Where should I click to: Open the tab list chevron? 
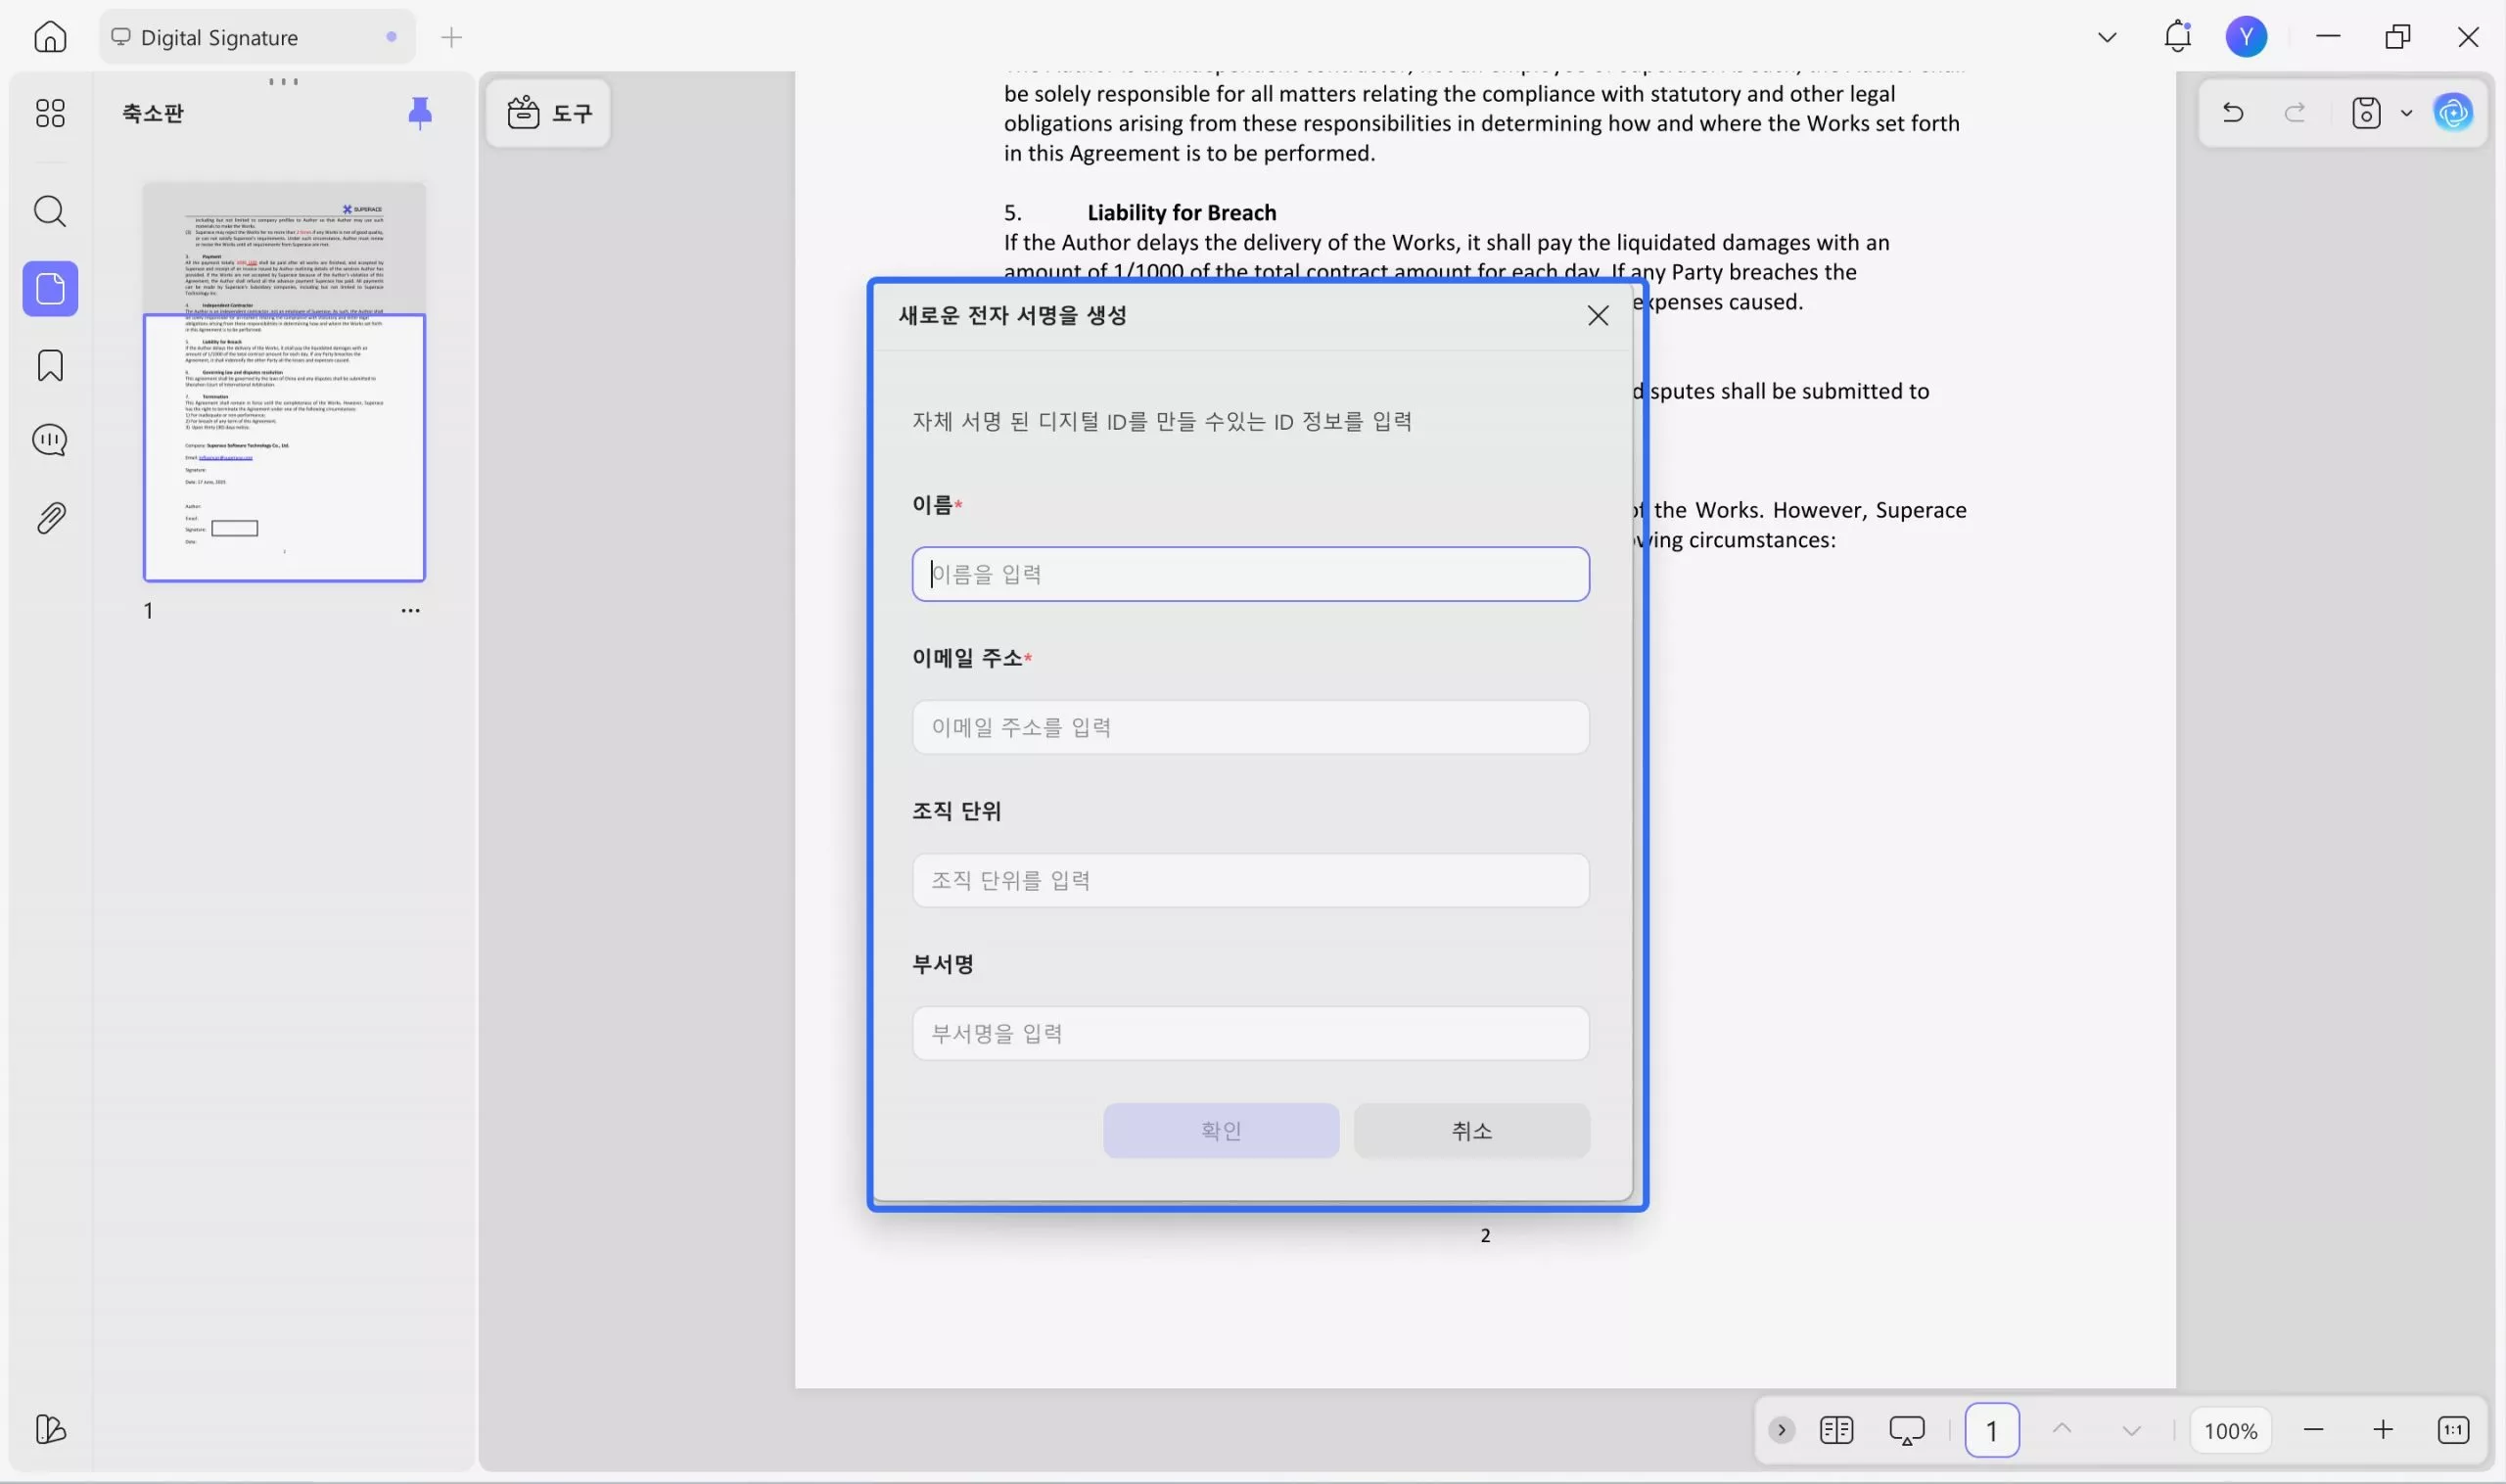2106,38
